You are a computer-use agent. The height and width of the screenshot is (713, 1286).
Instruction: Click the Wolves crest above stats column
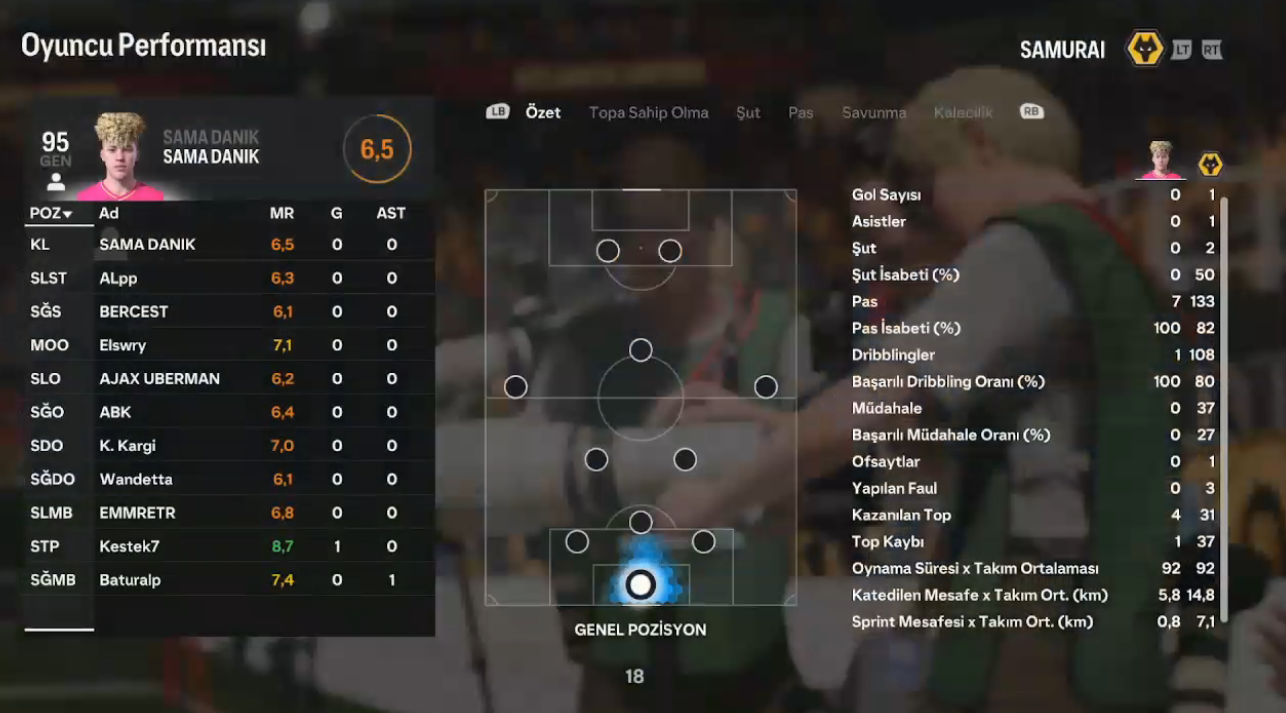(1210, 164)
